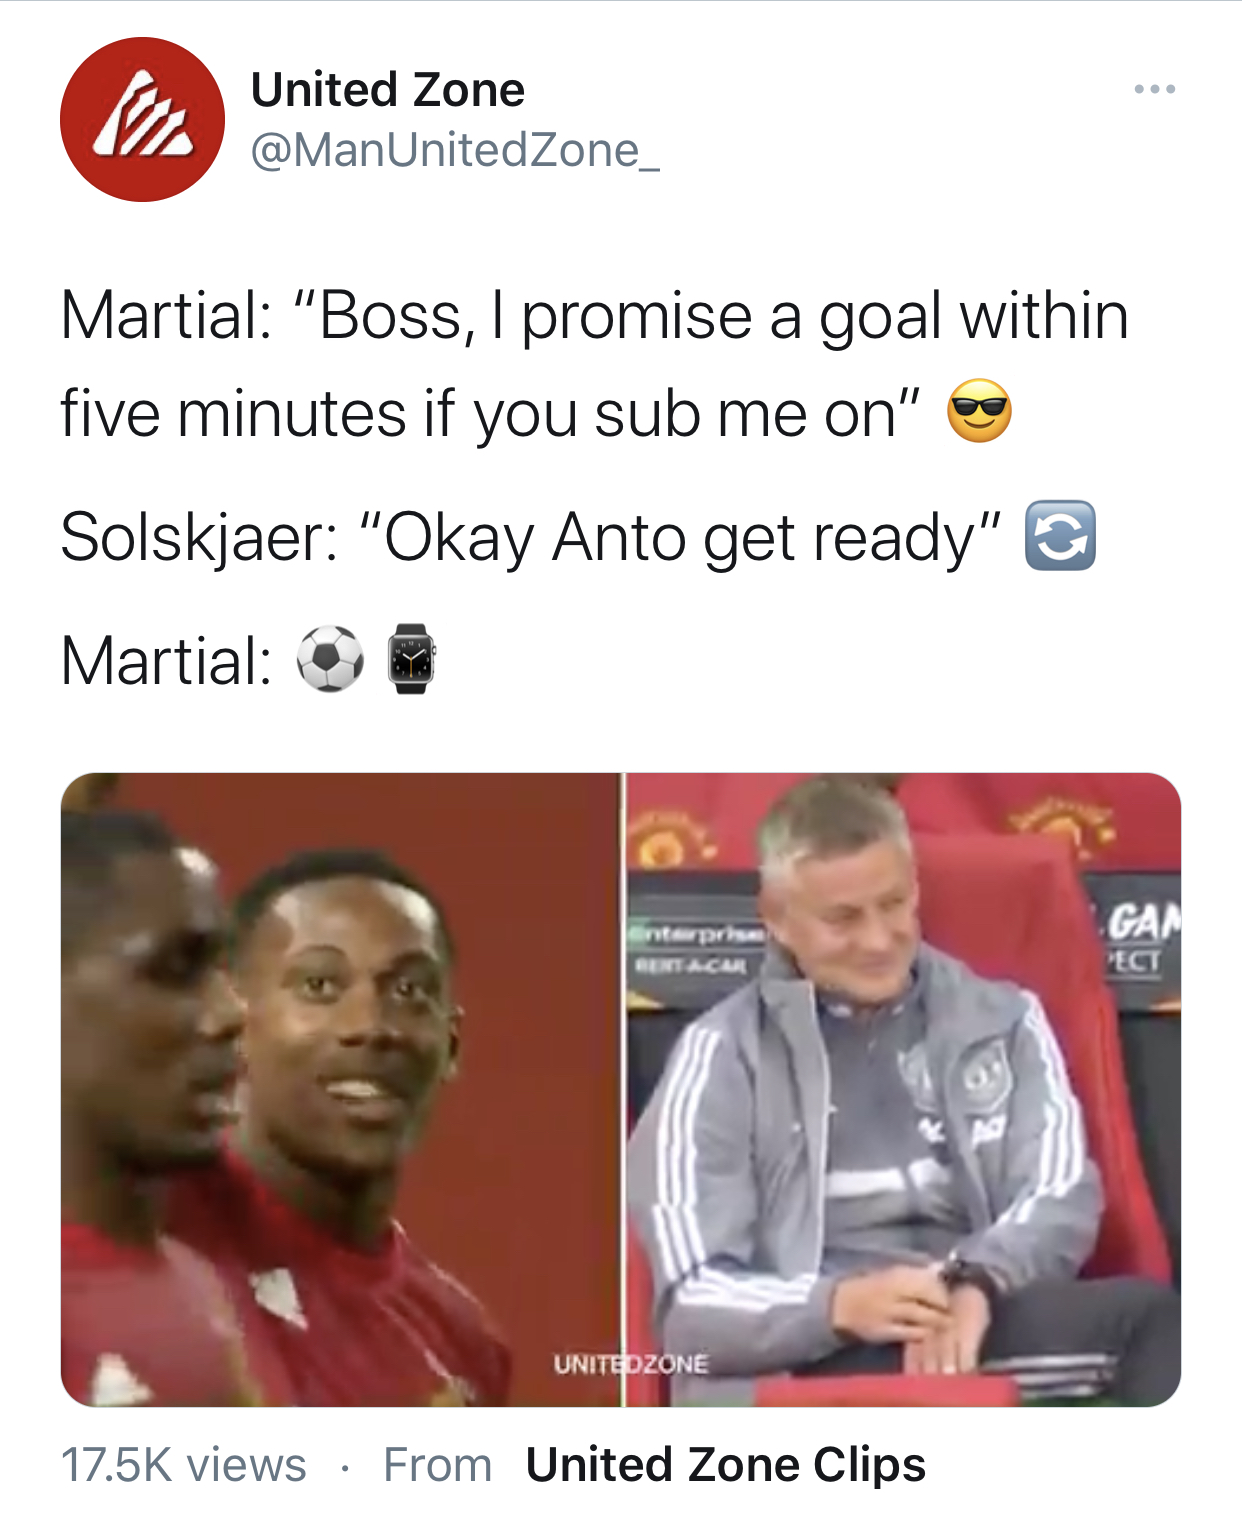Click the United Zone display name
Screen dimensions: 1242x1524
pyautogui.click(x=387, y=90)
